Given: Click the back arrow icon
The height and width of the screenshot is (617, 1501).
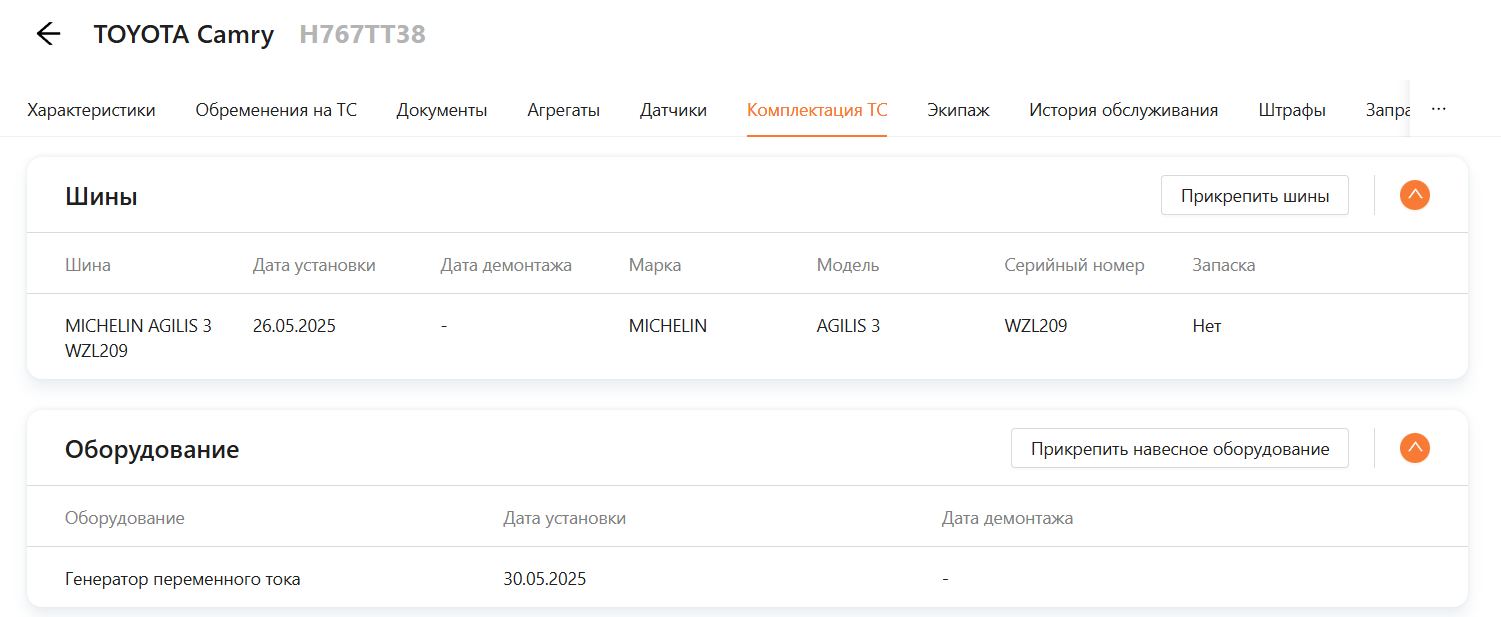Looking at the screenshot, I should 48,34.
